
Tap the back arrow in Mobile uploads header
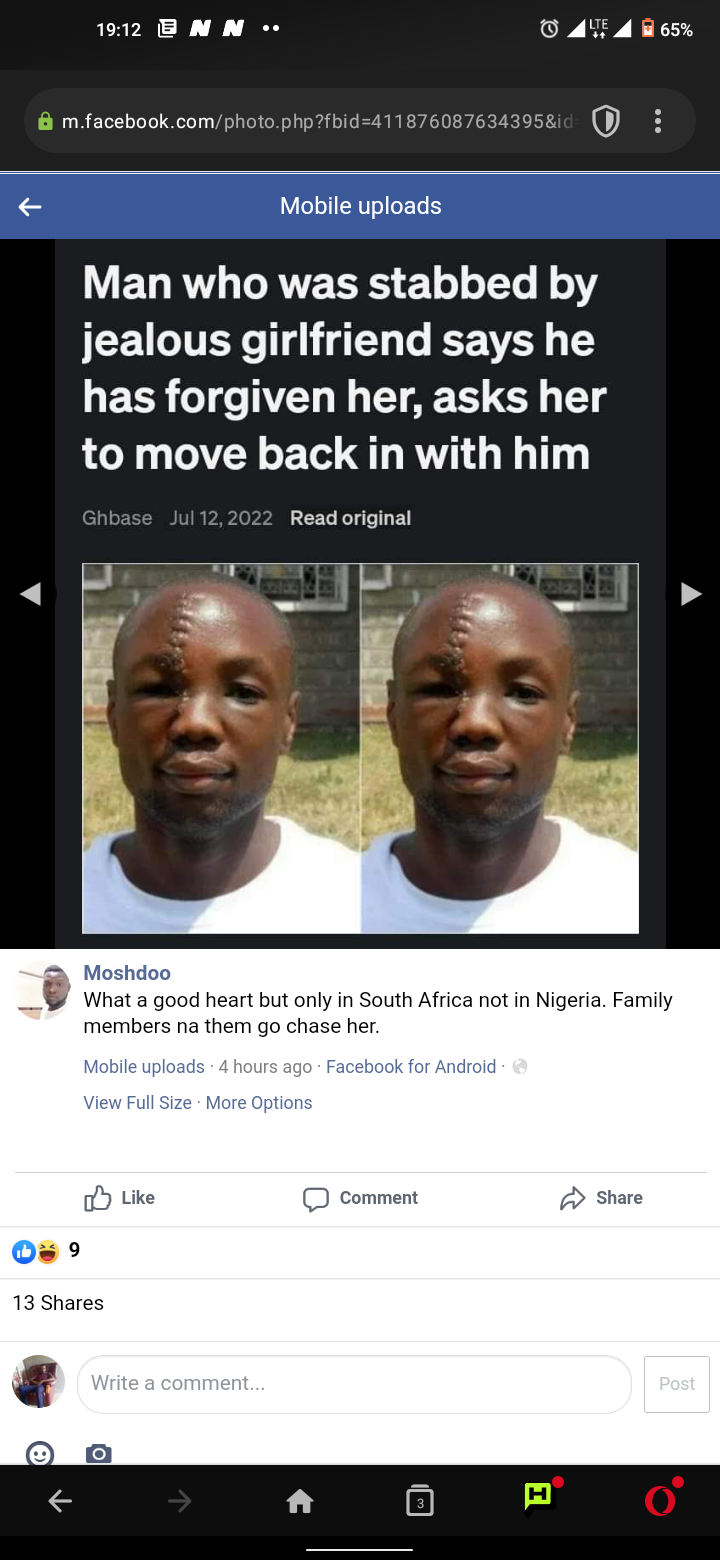30,207
